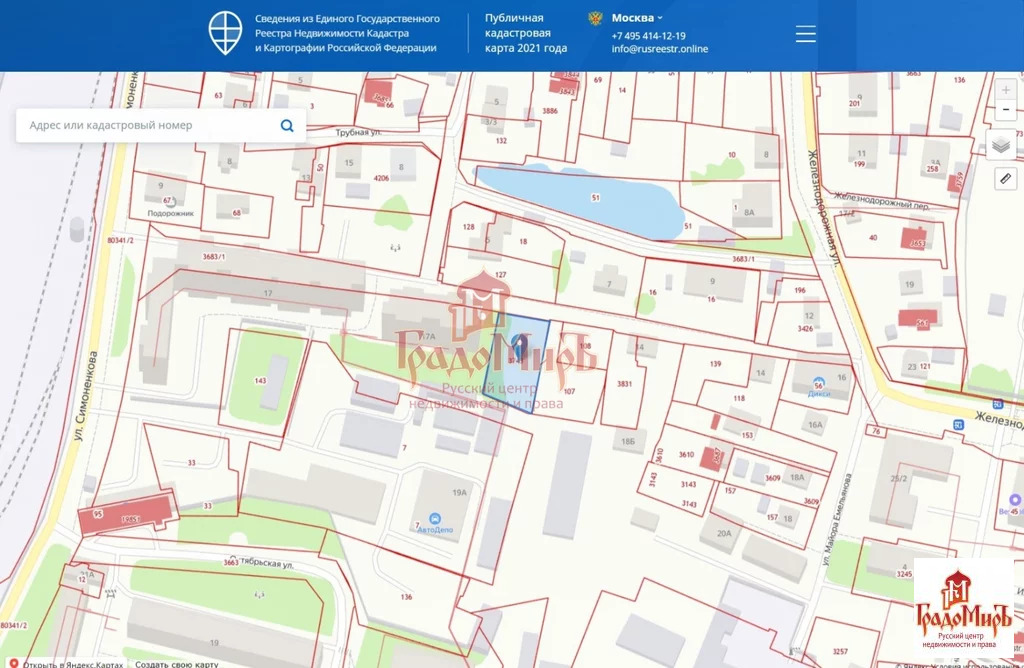
Task: Click the Дикси store marker
Action: coord(818,385)
